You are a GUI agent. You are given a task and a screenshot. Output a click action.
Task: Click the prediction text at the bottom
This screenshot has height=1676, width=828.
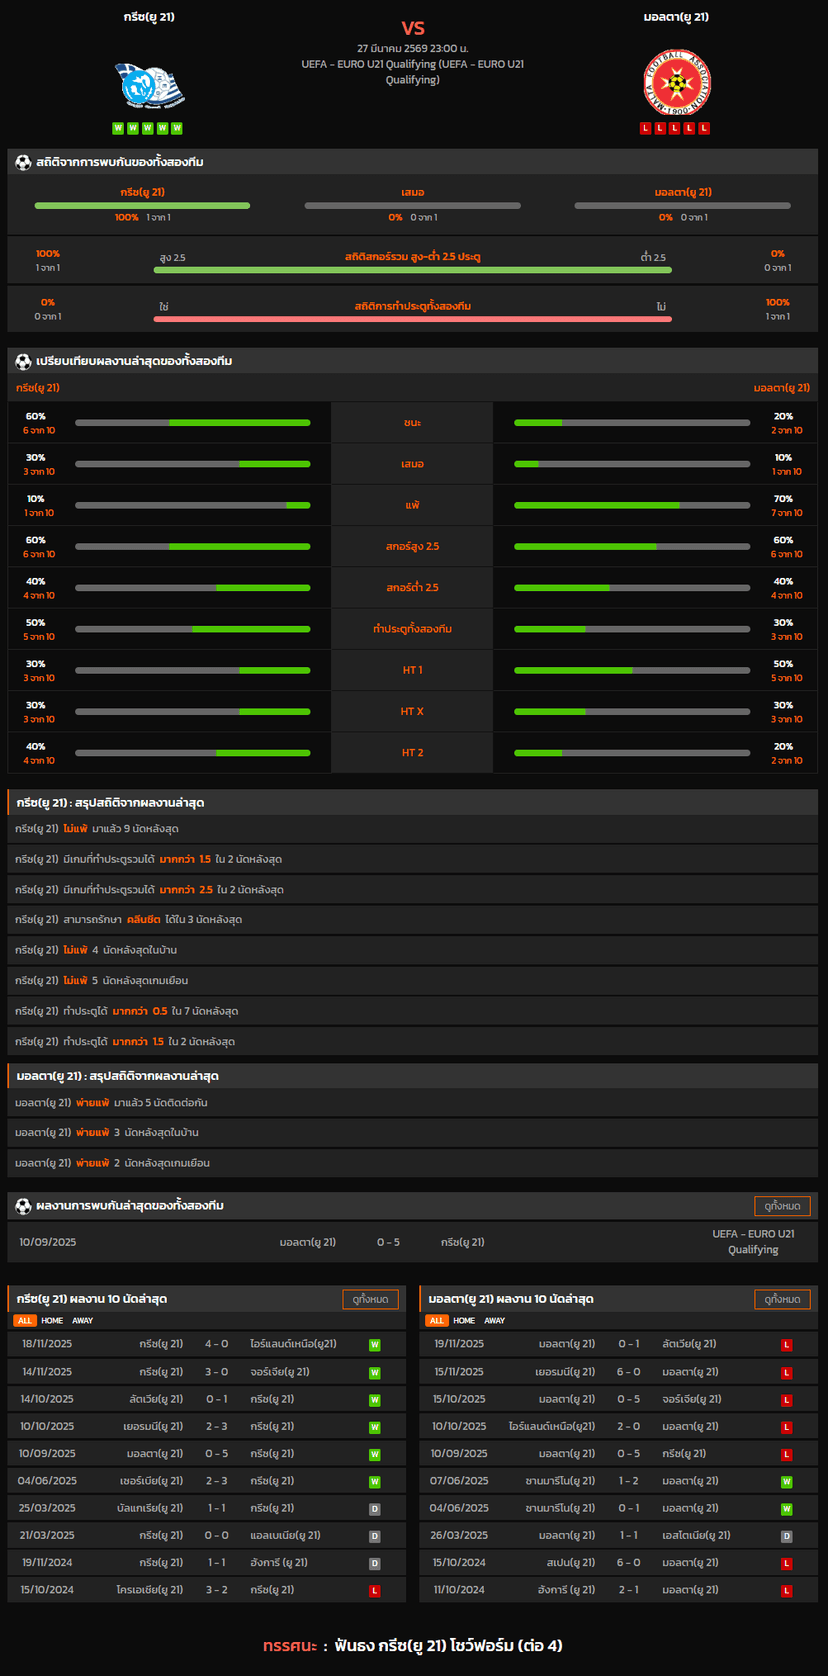412,1645
